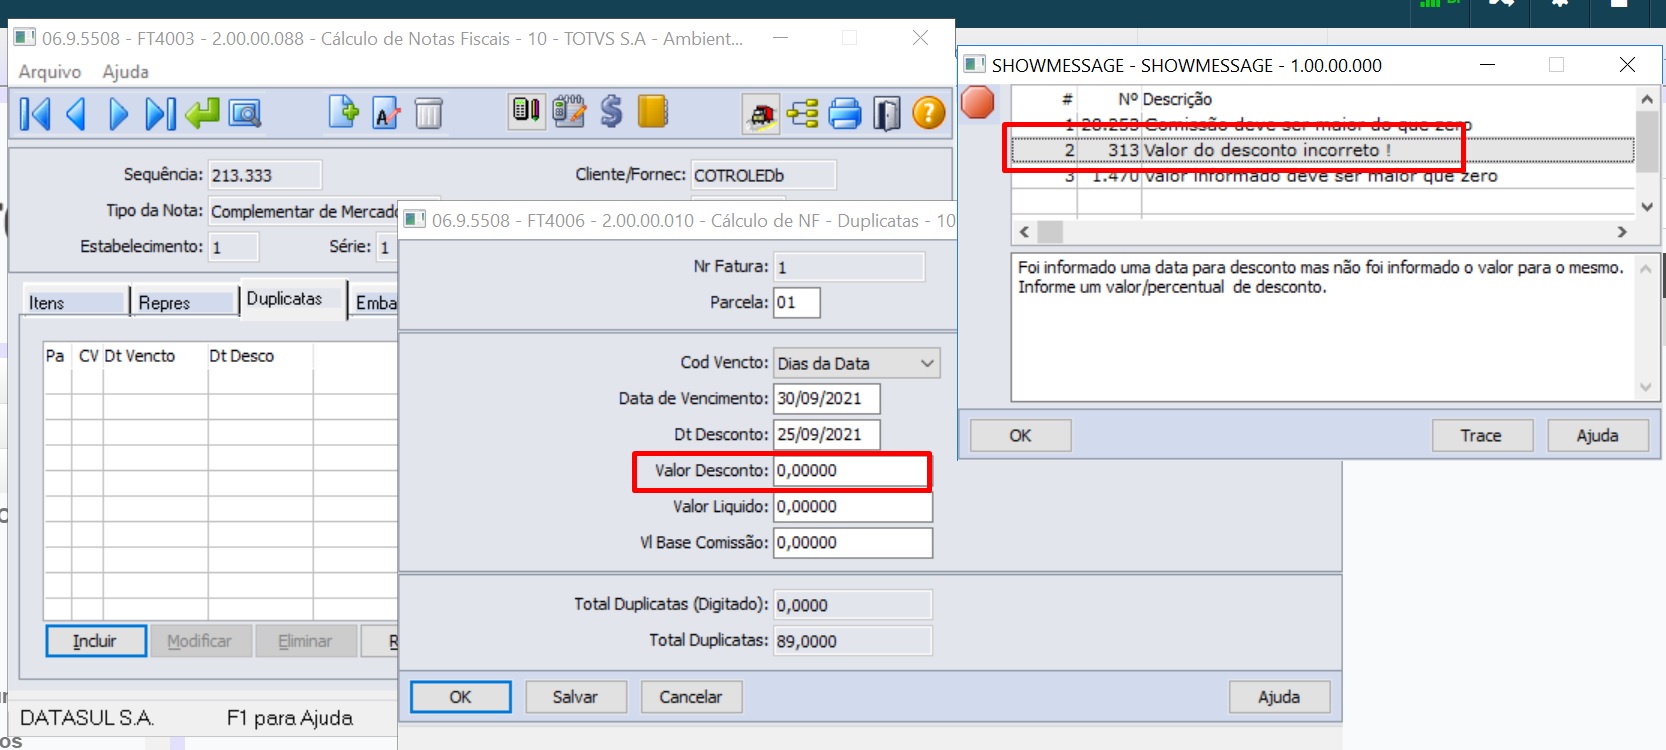Open the Cod Vencto dropdown
Image resolution: width=1666 pixels, height=750 pixels.
(857, 363)
